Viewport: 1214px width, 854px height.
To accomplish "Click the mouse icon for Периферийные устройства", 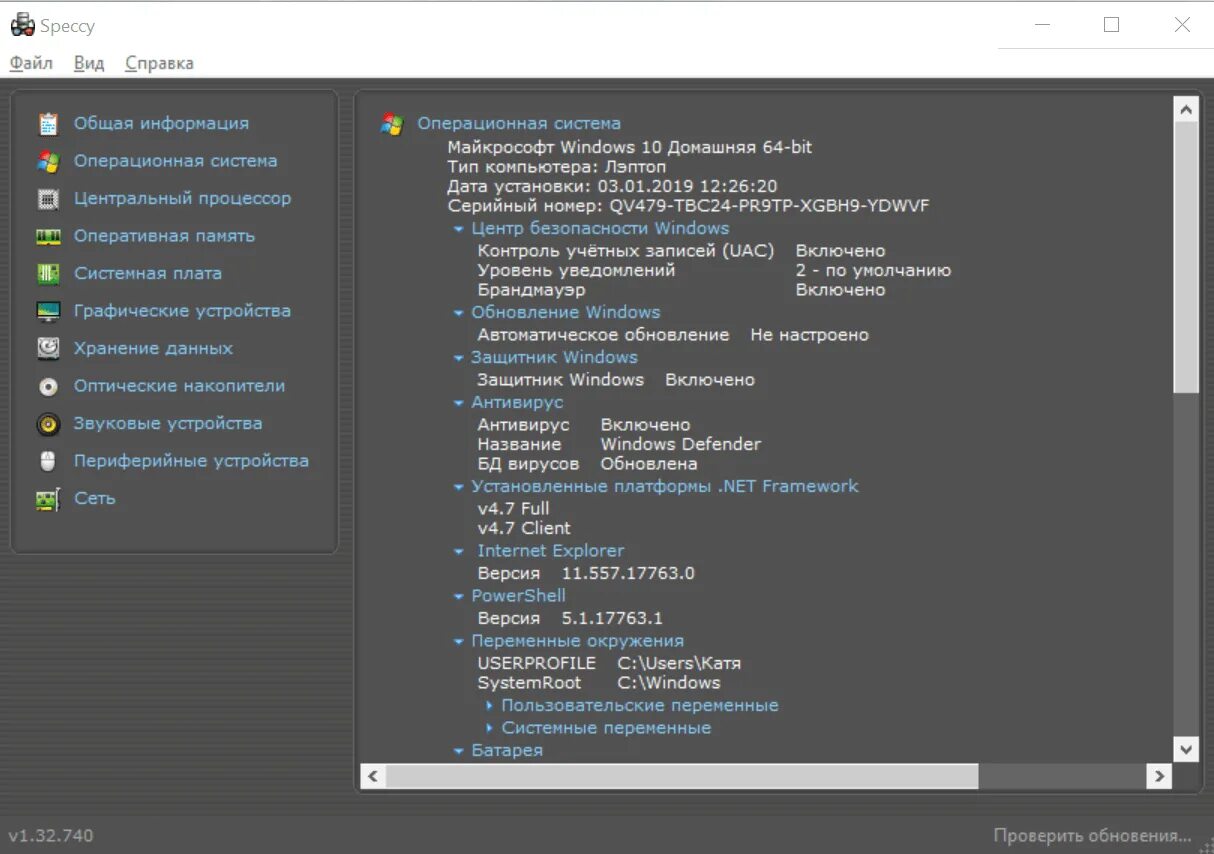I will tap(48, 462).
